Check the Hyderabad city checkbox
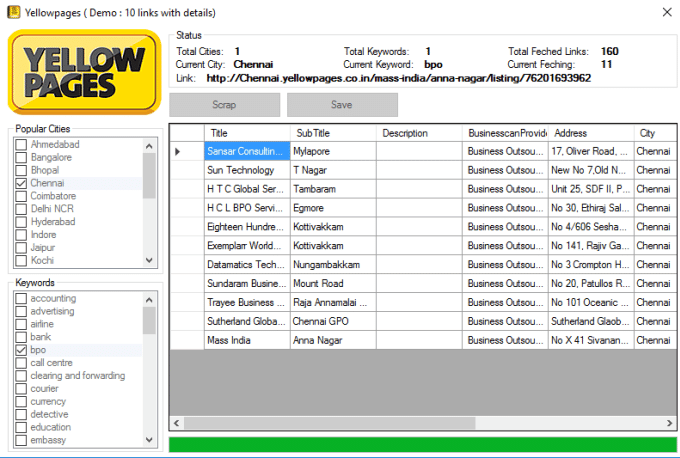 21,222
